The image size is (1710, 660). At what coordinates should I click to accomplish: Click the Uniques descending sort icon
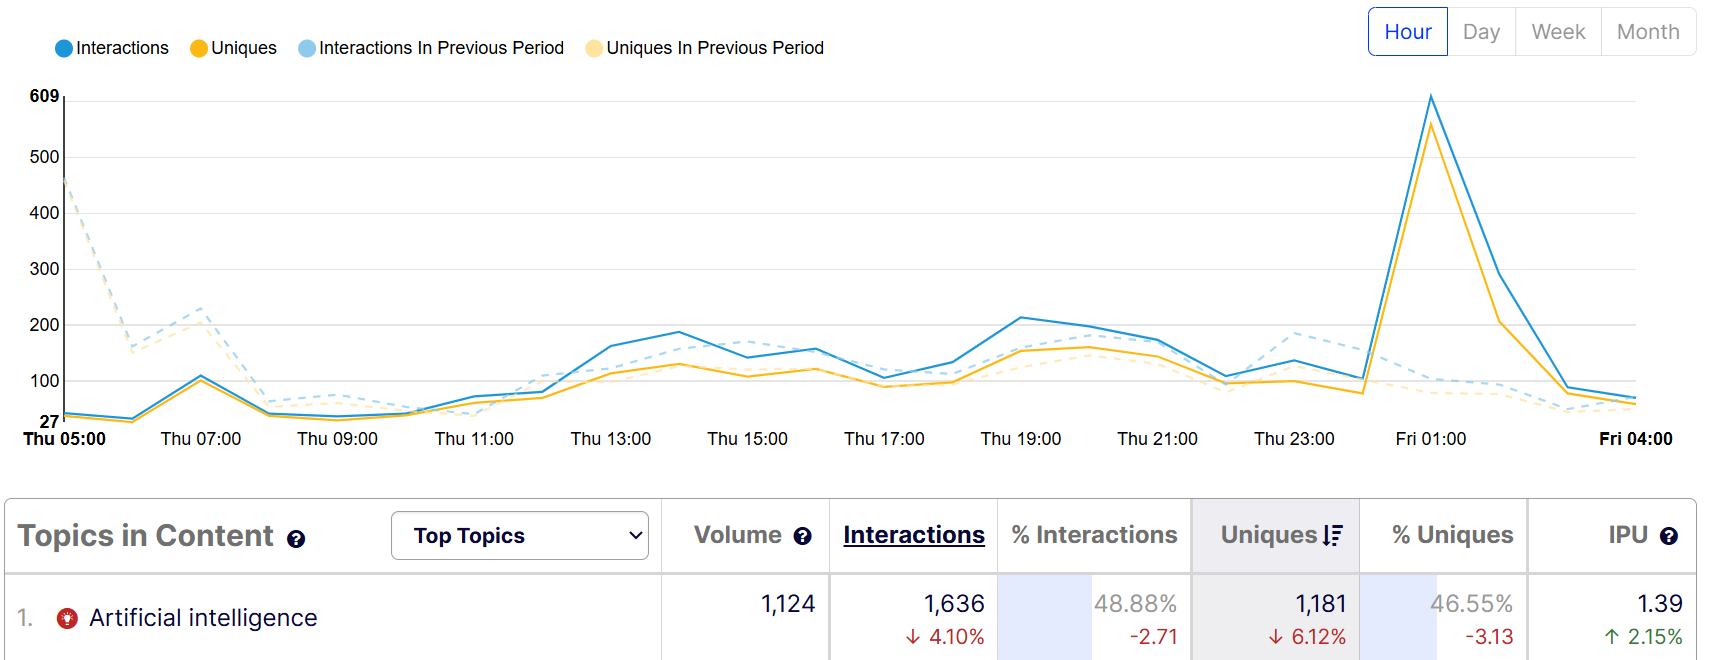coord(1333,536)
